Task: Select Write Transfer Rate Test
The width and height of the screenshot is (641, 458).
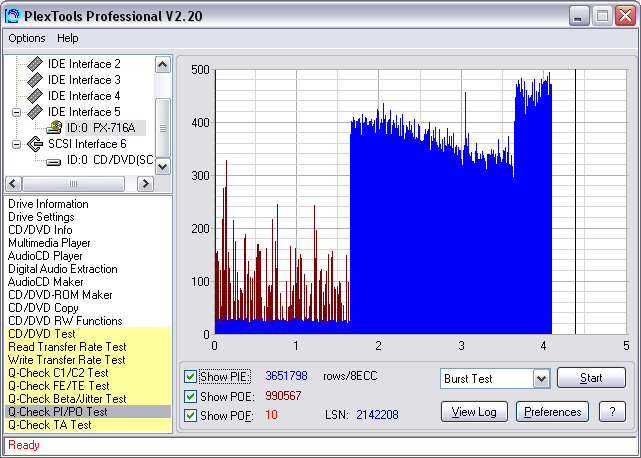Action: (88, 360)
